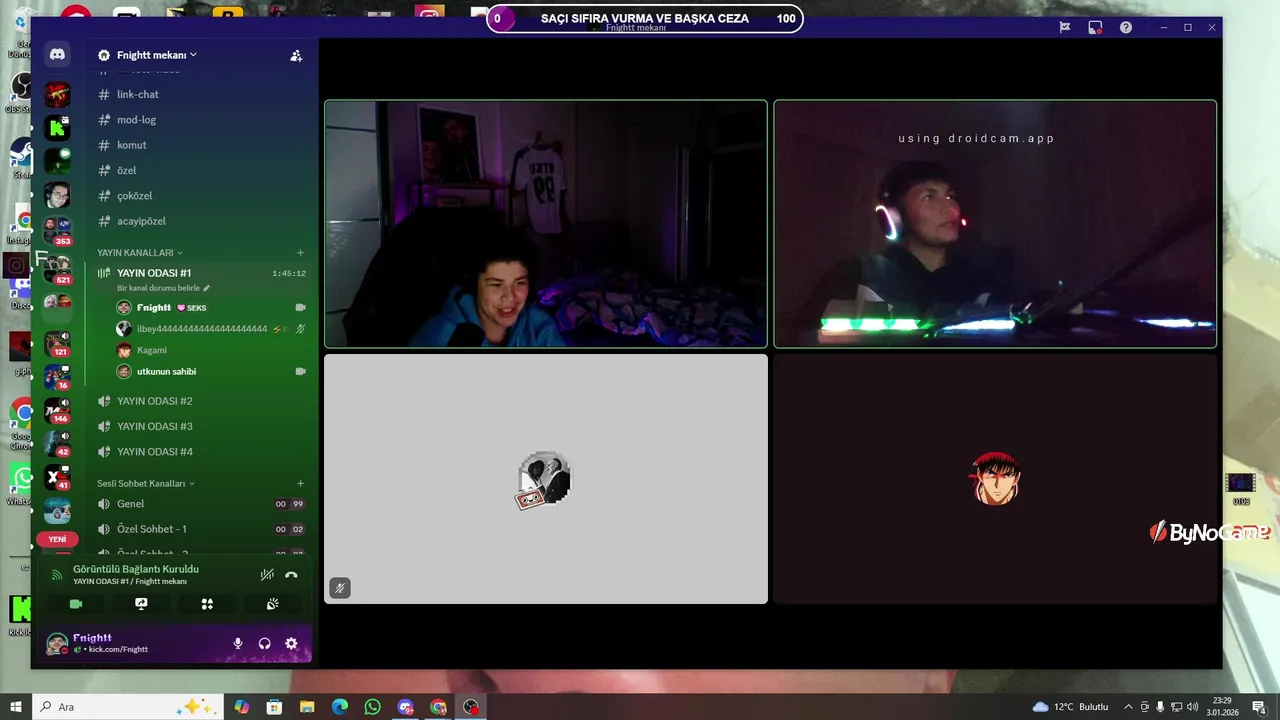
Task: Mute the microphone in user panel
Action: [238, 644]
